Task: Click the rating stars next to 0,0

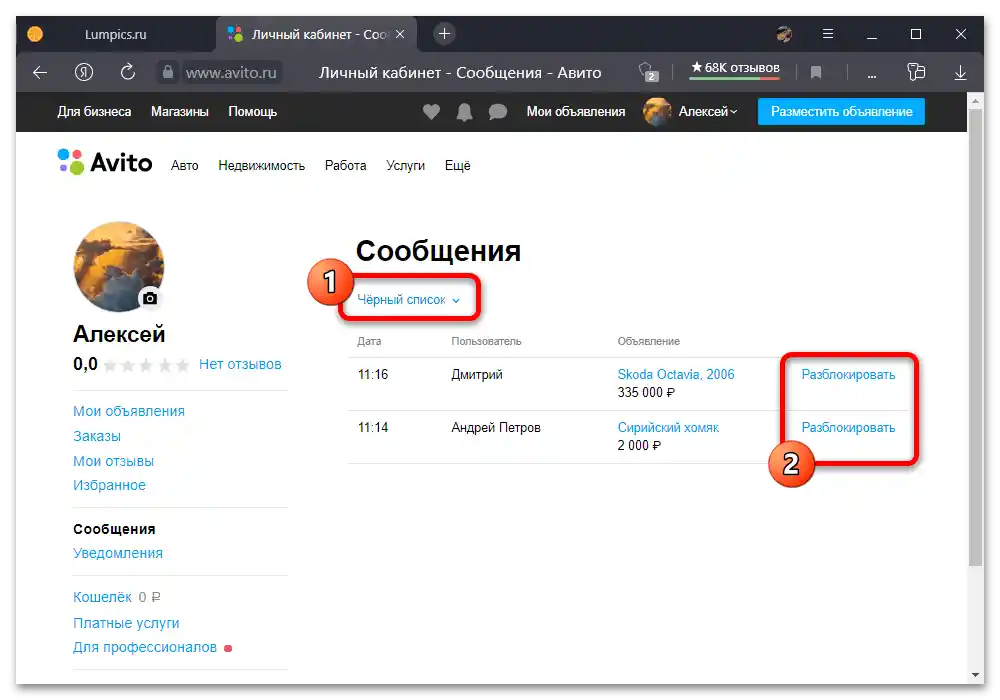Action: point(146,365)
